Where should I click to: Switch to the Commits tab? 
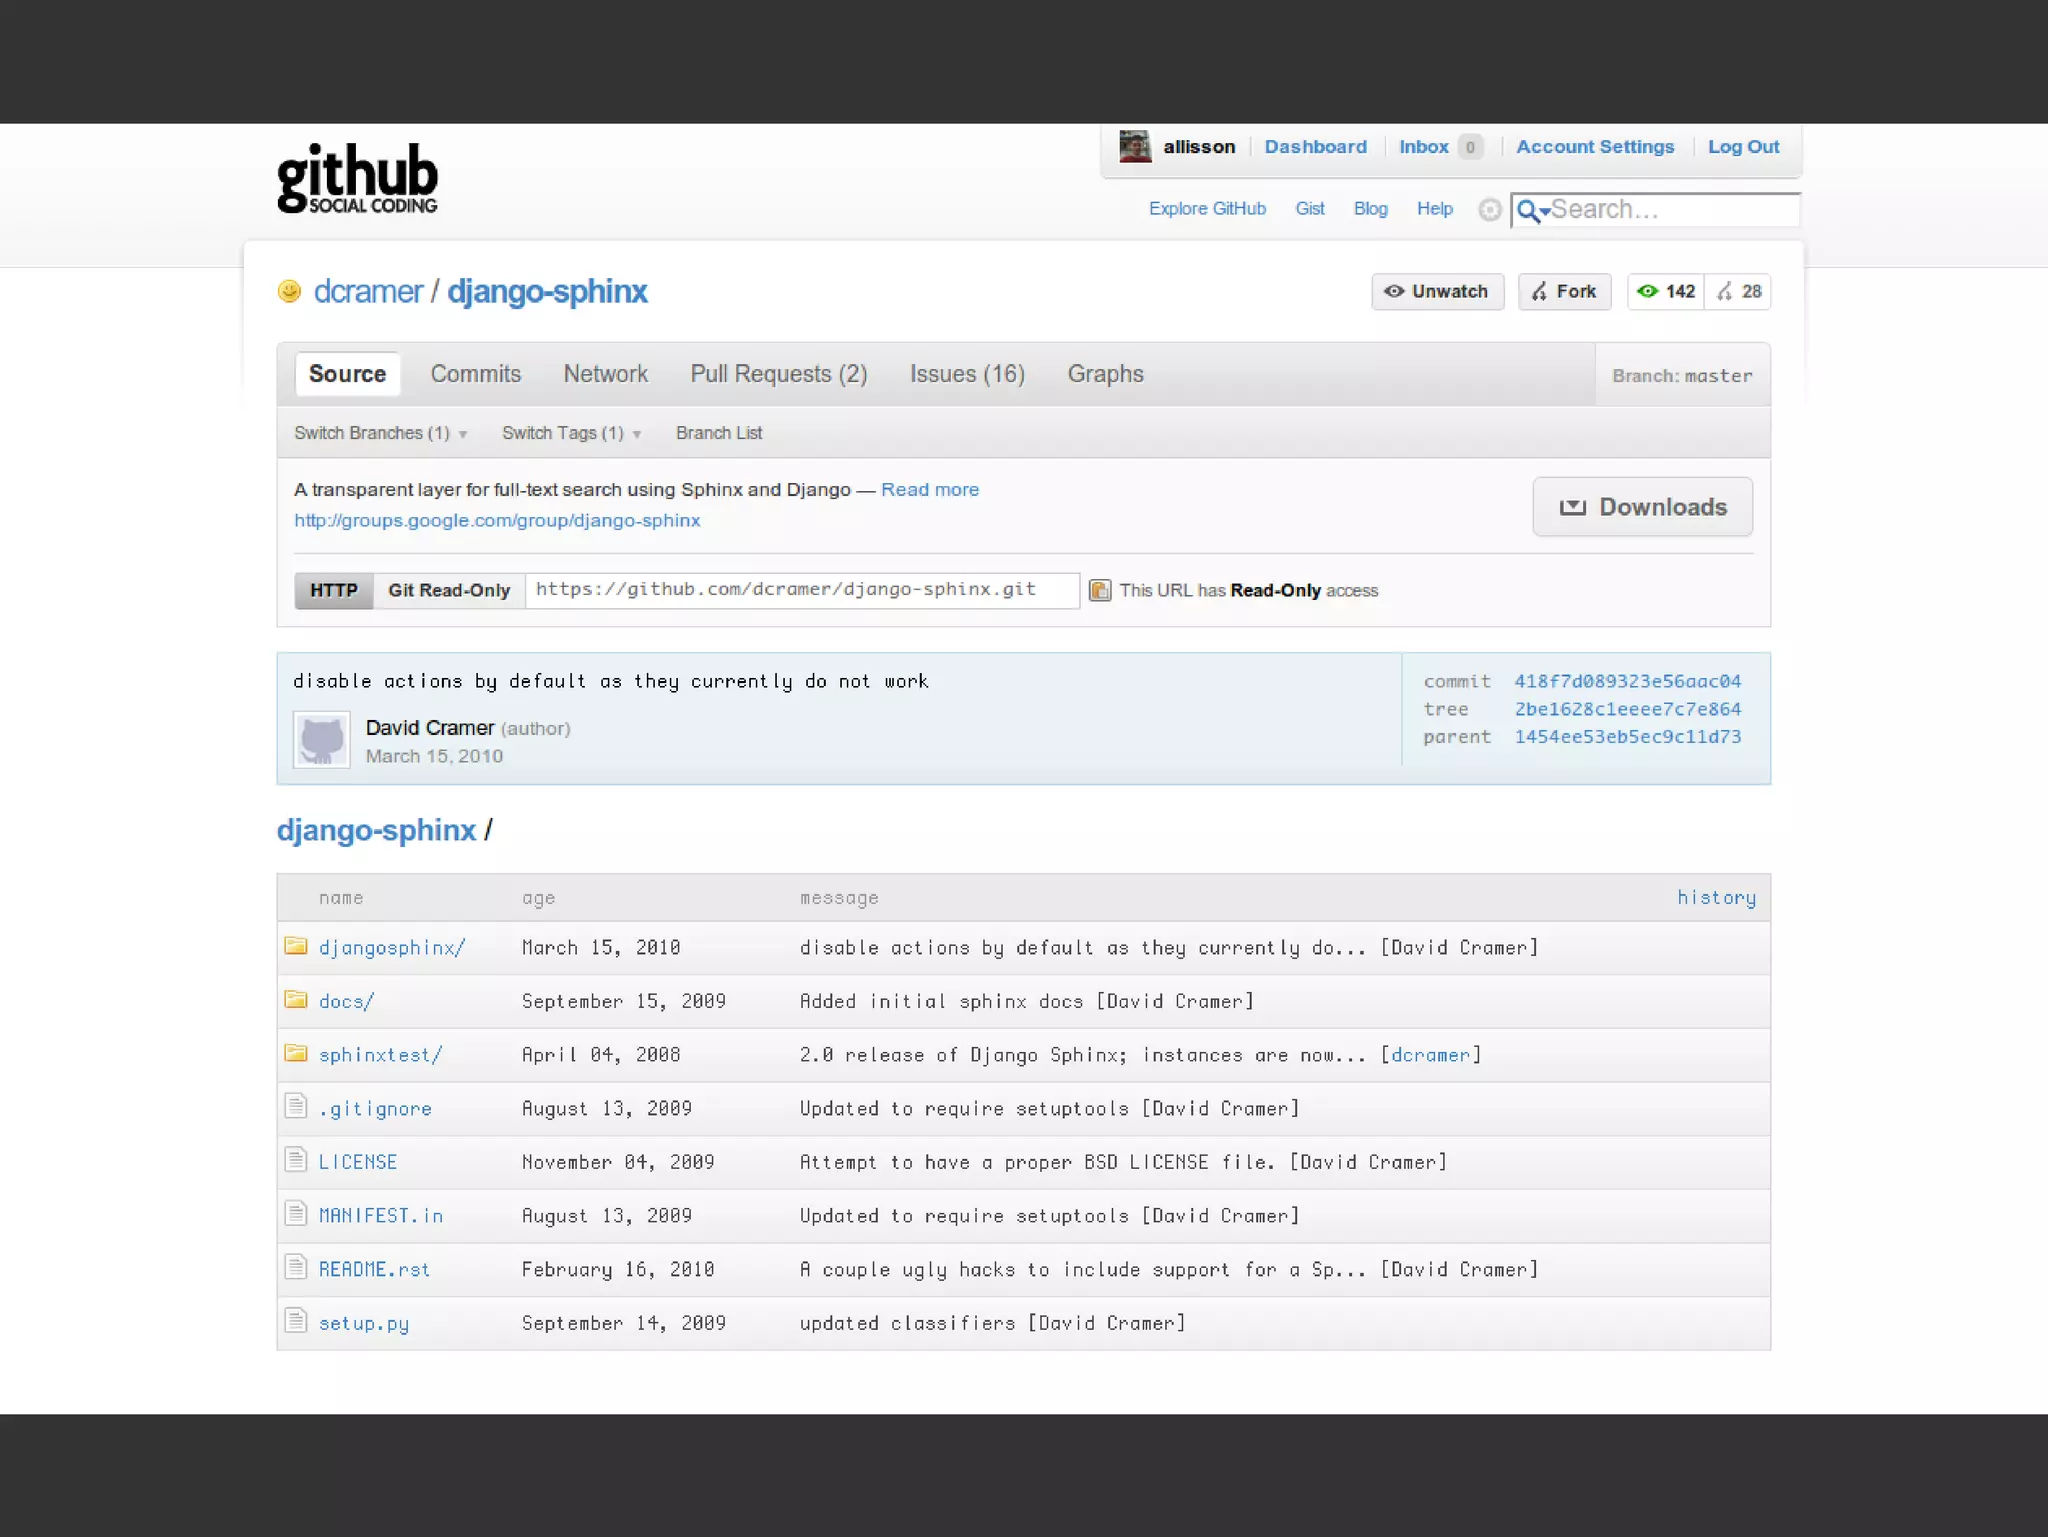pyautogui.click(x=476, y=374)
